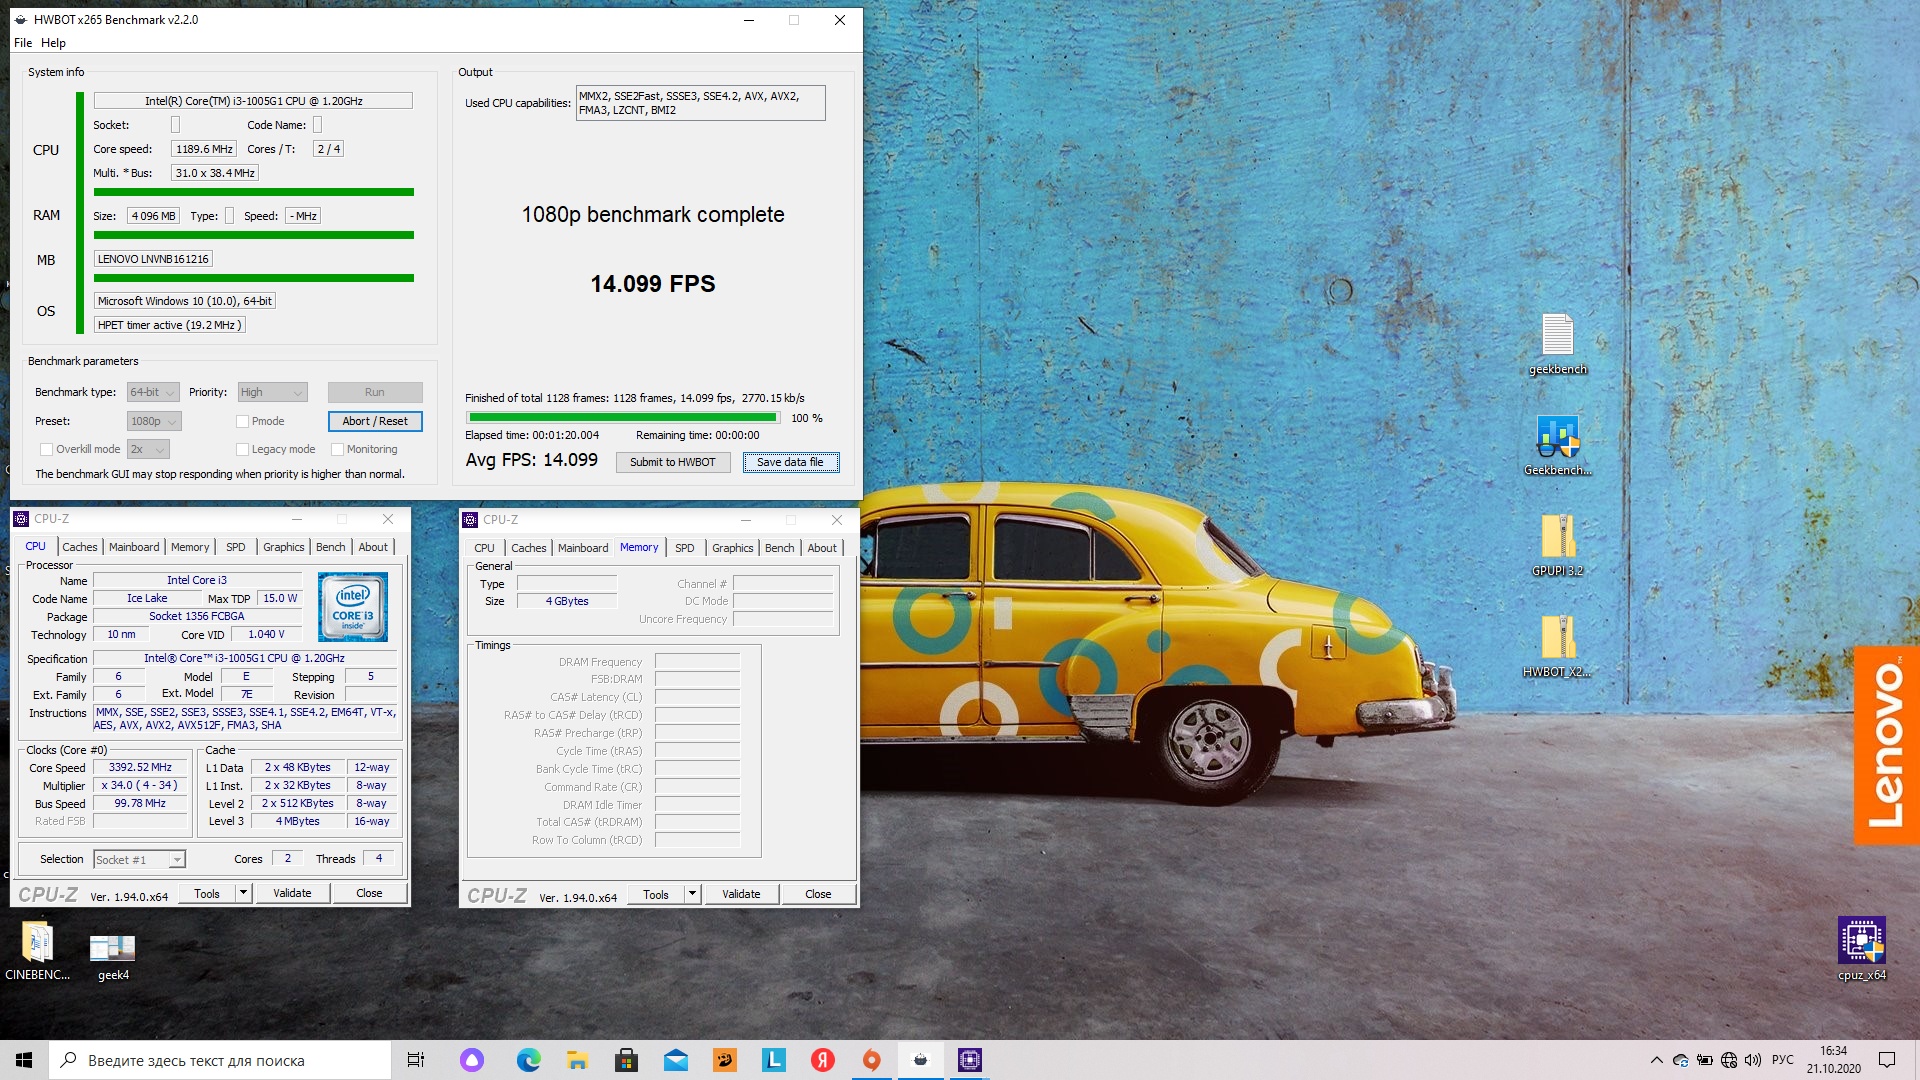Image resolution: width=1920 pixels, height=1080 pixels.
Task: Switch to Graphics tab in right CPU-Z
Action: [732, 548]
